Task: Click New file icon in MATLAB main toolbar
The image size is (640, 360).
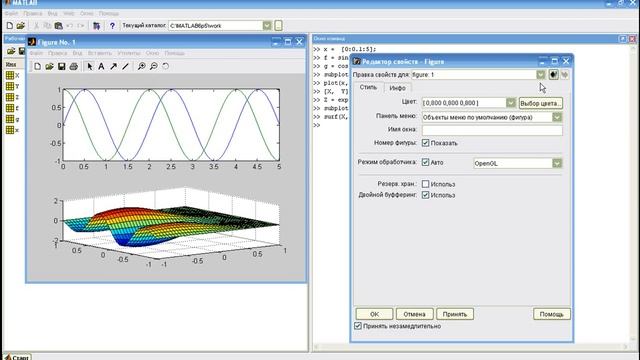Action: click(10, 26)
